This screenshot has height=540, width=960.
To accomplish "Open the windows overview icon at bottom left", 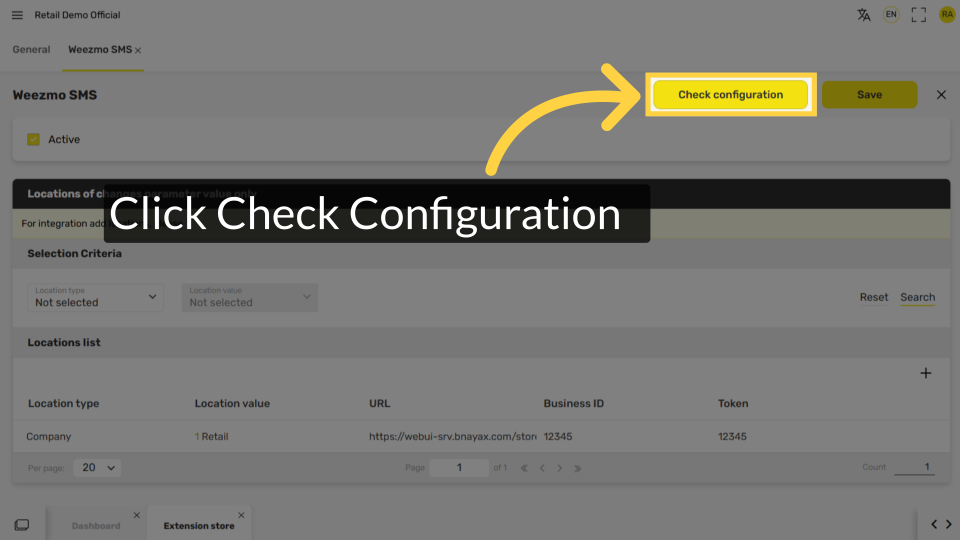I will click(x=21, y=525).
